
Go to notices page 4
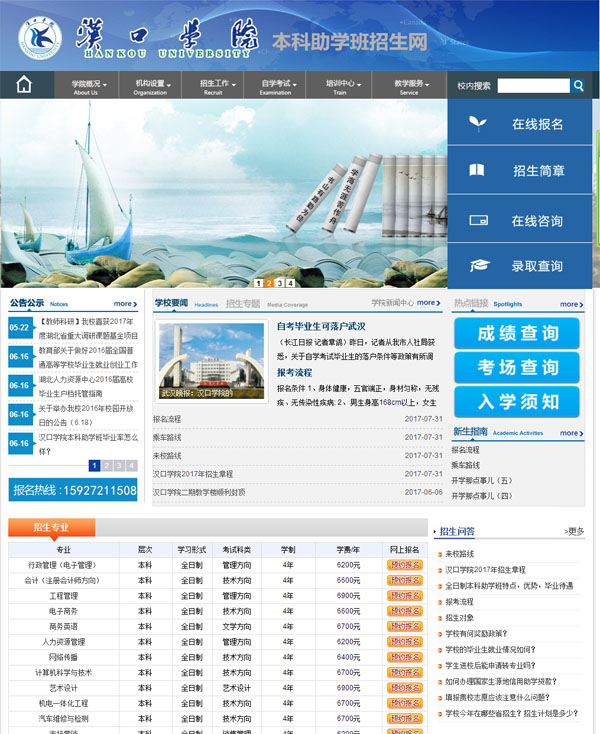pyautogui.click(x=132, y=465)
